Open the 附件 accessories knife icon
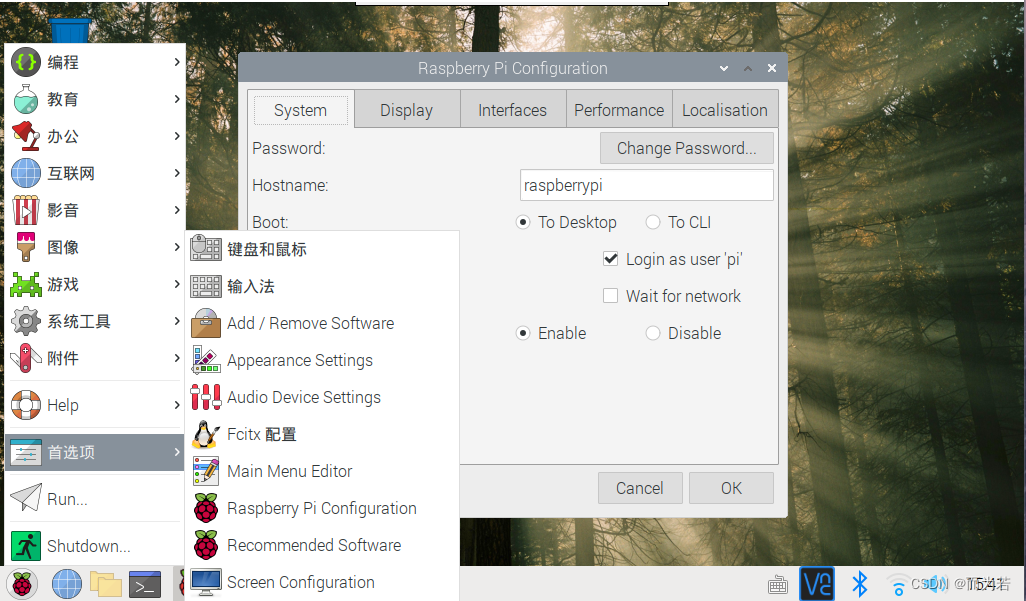Screen dimensions: 1026x601 (26, 358)
